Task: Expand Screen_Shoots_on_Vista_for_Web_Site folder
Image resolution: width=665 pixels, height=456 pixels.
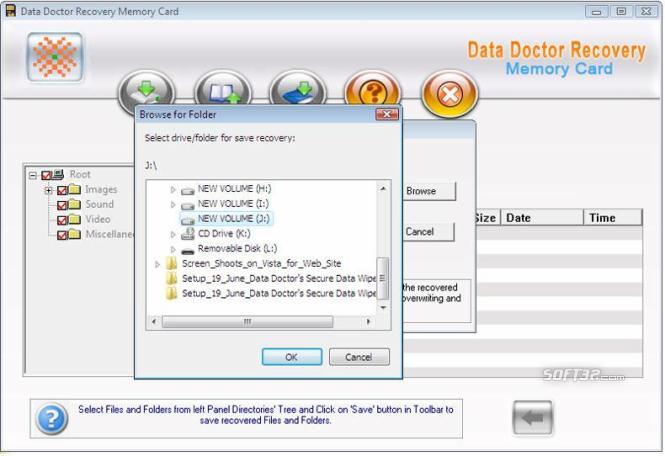Action: point(157,264)
